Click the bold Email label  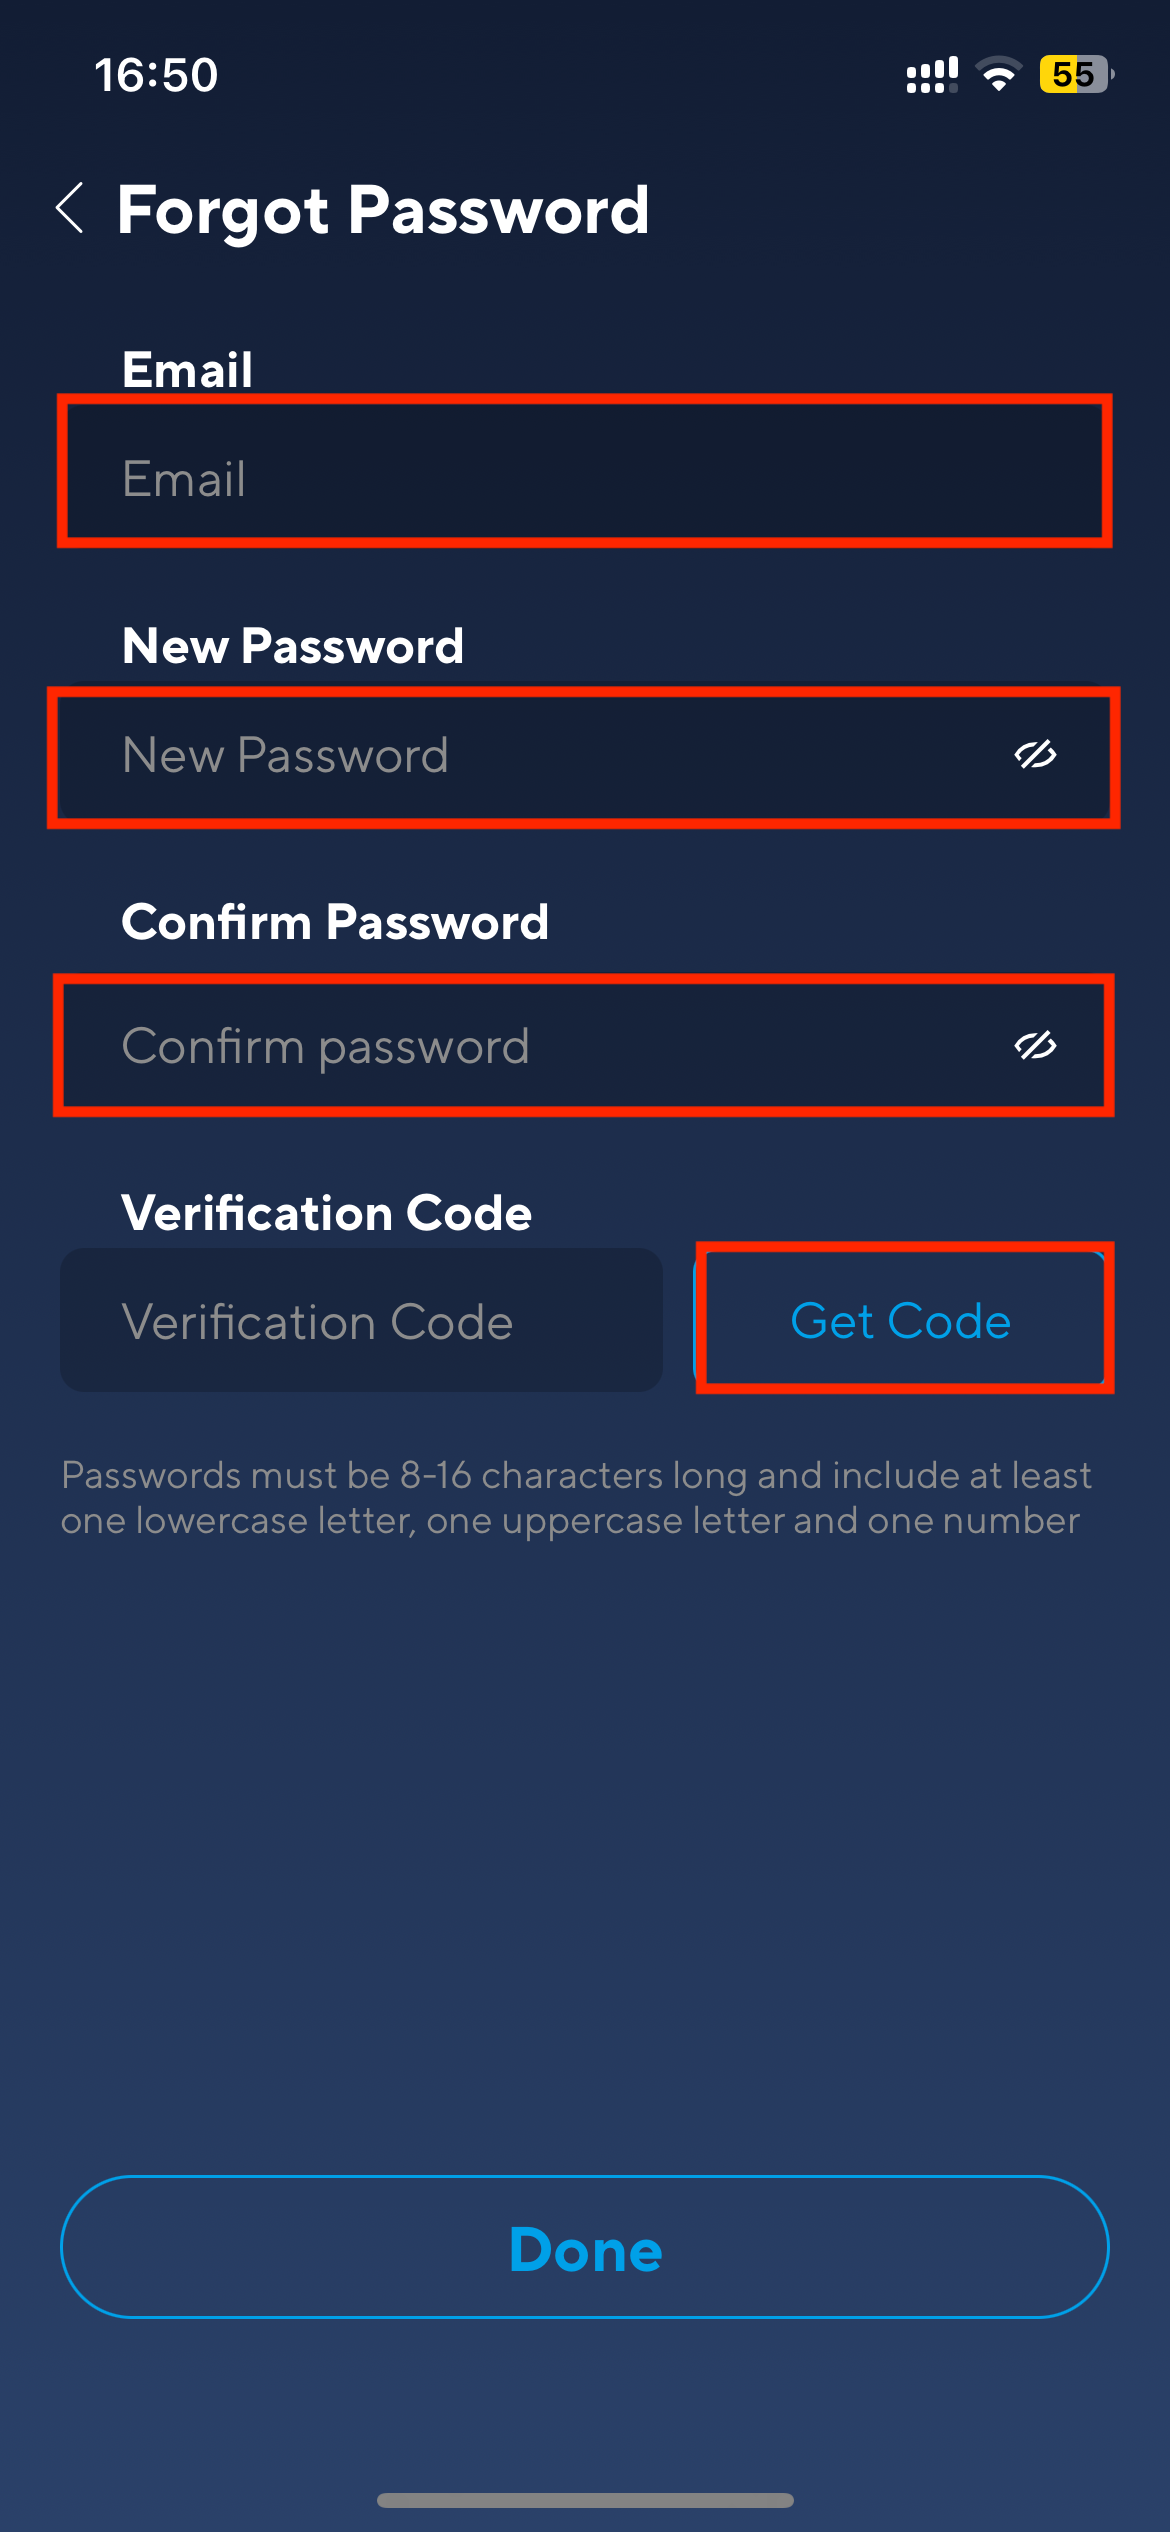187,370
